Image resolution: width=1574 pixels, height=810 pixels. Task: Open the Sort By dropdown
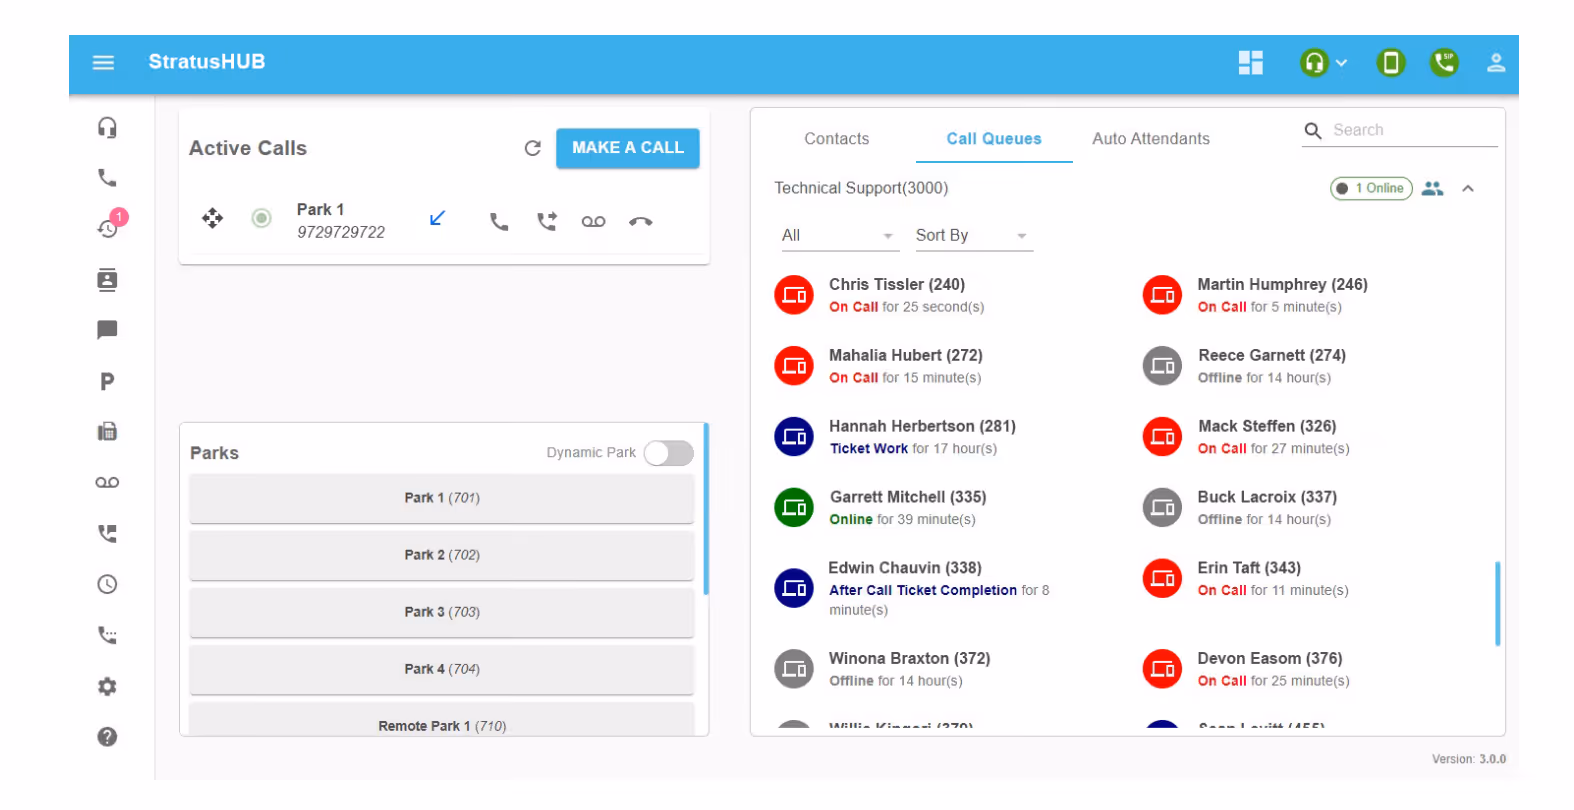(x=973, y=236)
